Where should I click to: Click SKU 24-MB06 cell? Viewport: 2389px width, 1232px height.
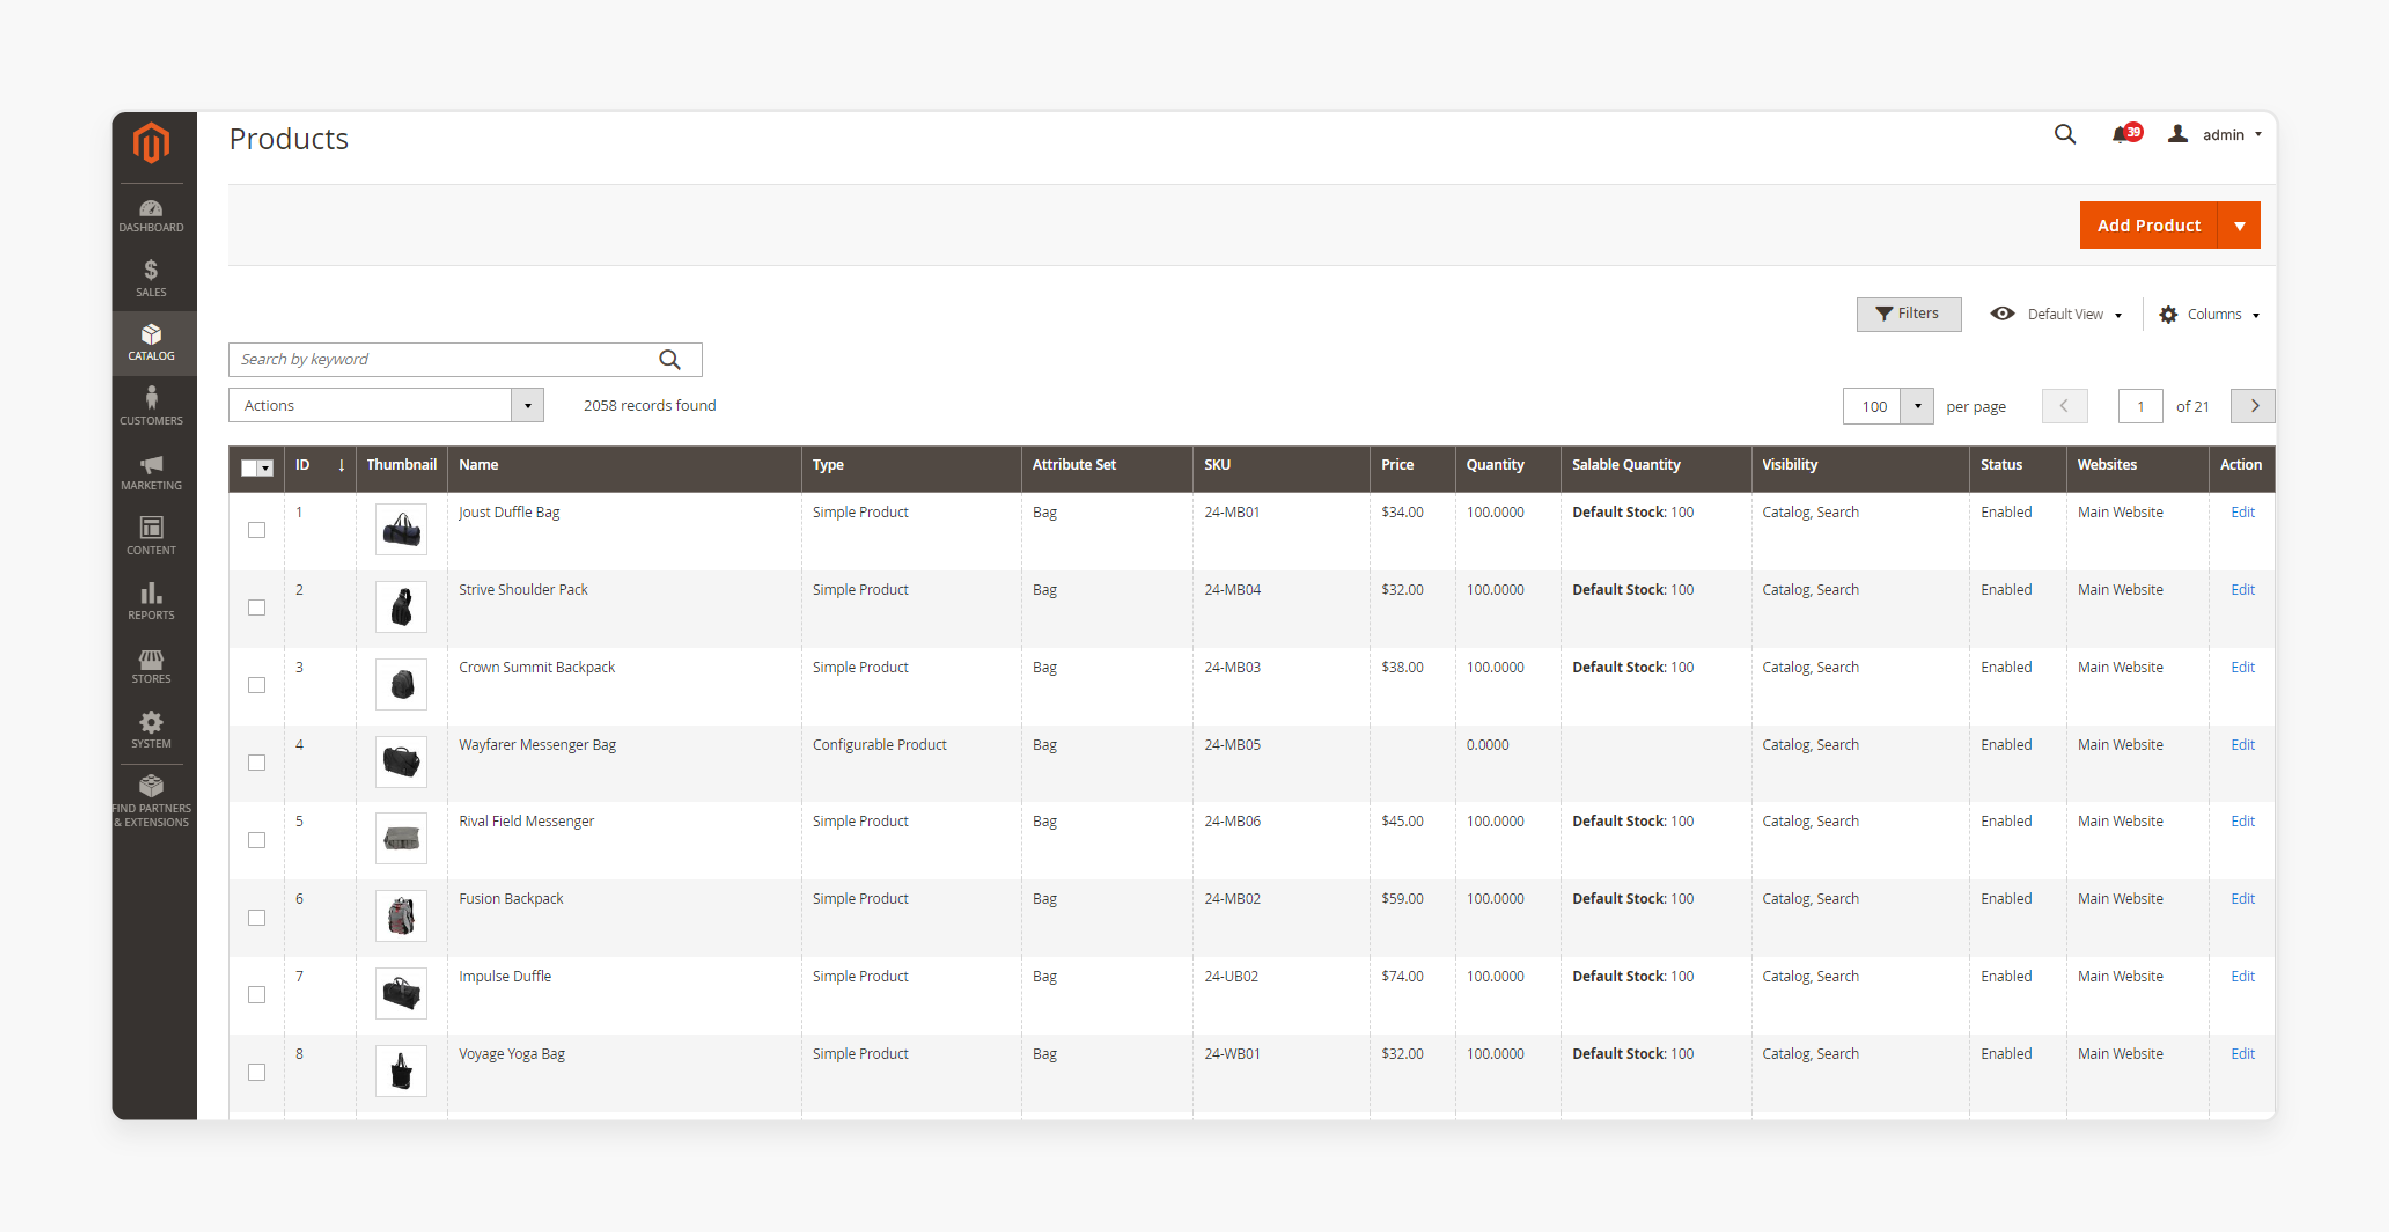pos(1232,821)
